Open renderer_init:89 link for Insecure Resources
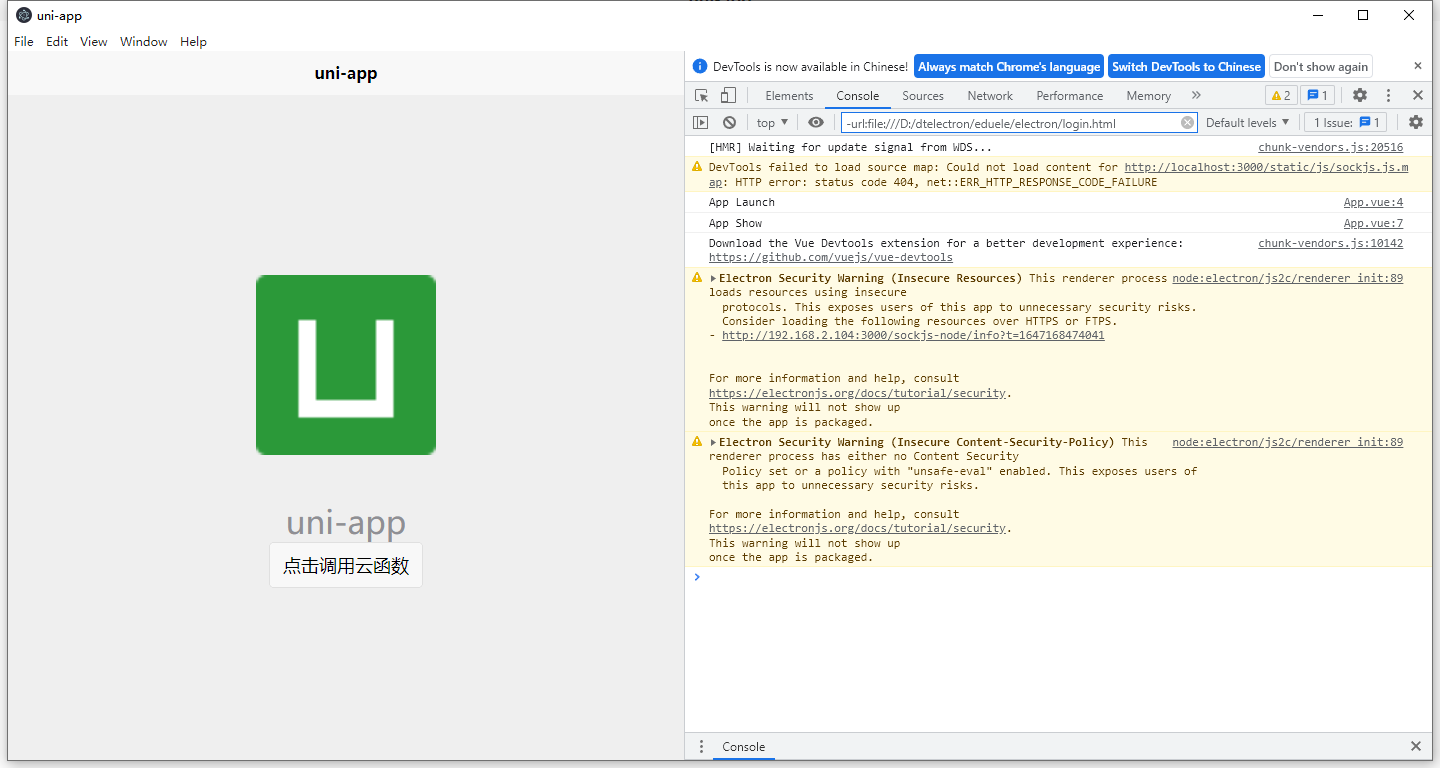The image size is (1440, 768). click(1287, 278)
